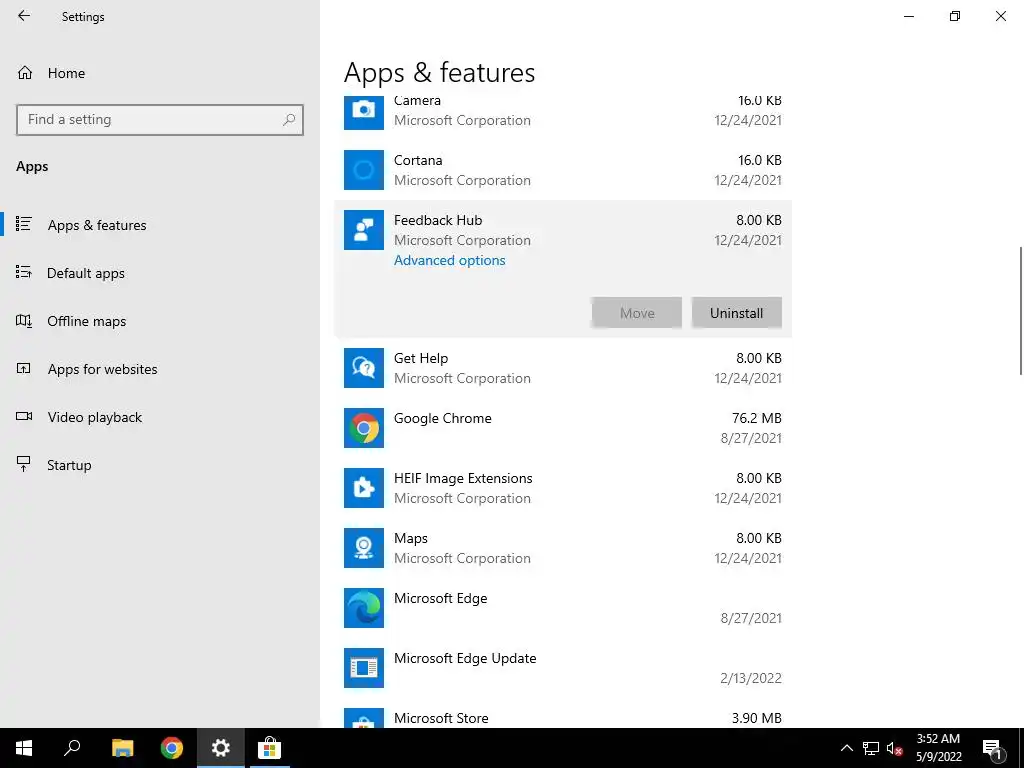Click the Apps for websites sidebar icon

(24, 368)
